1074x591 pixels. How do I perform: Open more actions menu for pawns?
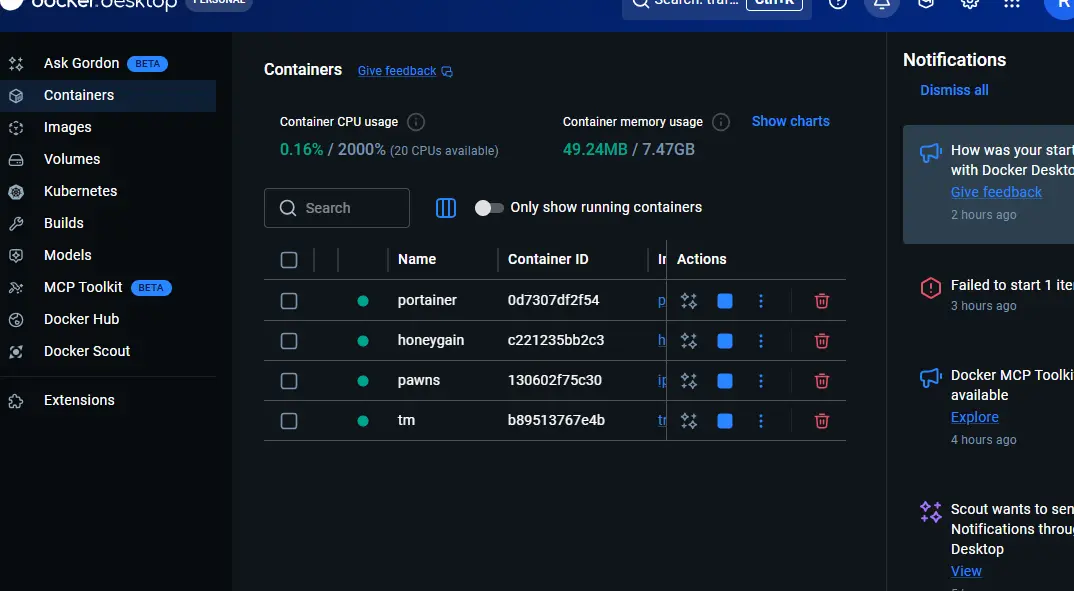coord(760,381)
